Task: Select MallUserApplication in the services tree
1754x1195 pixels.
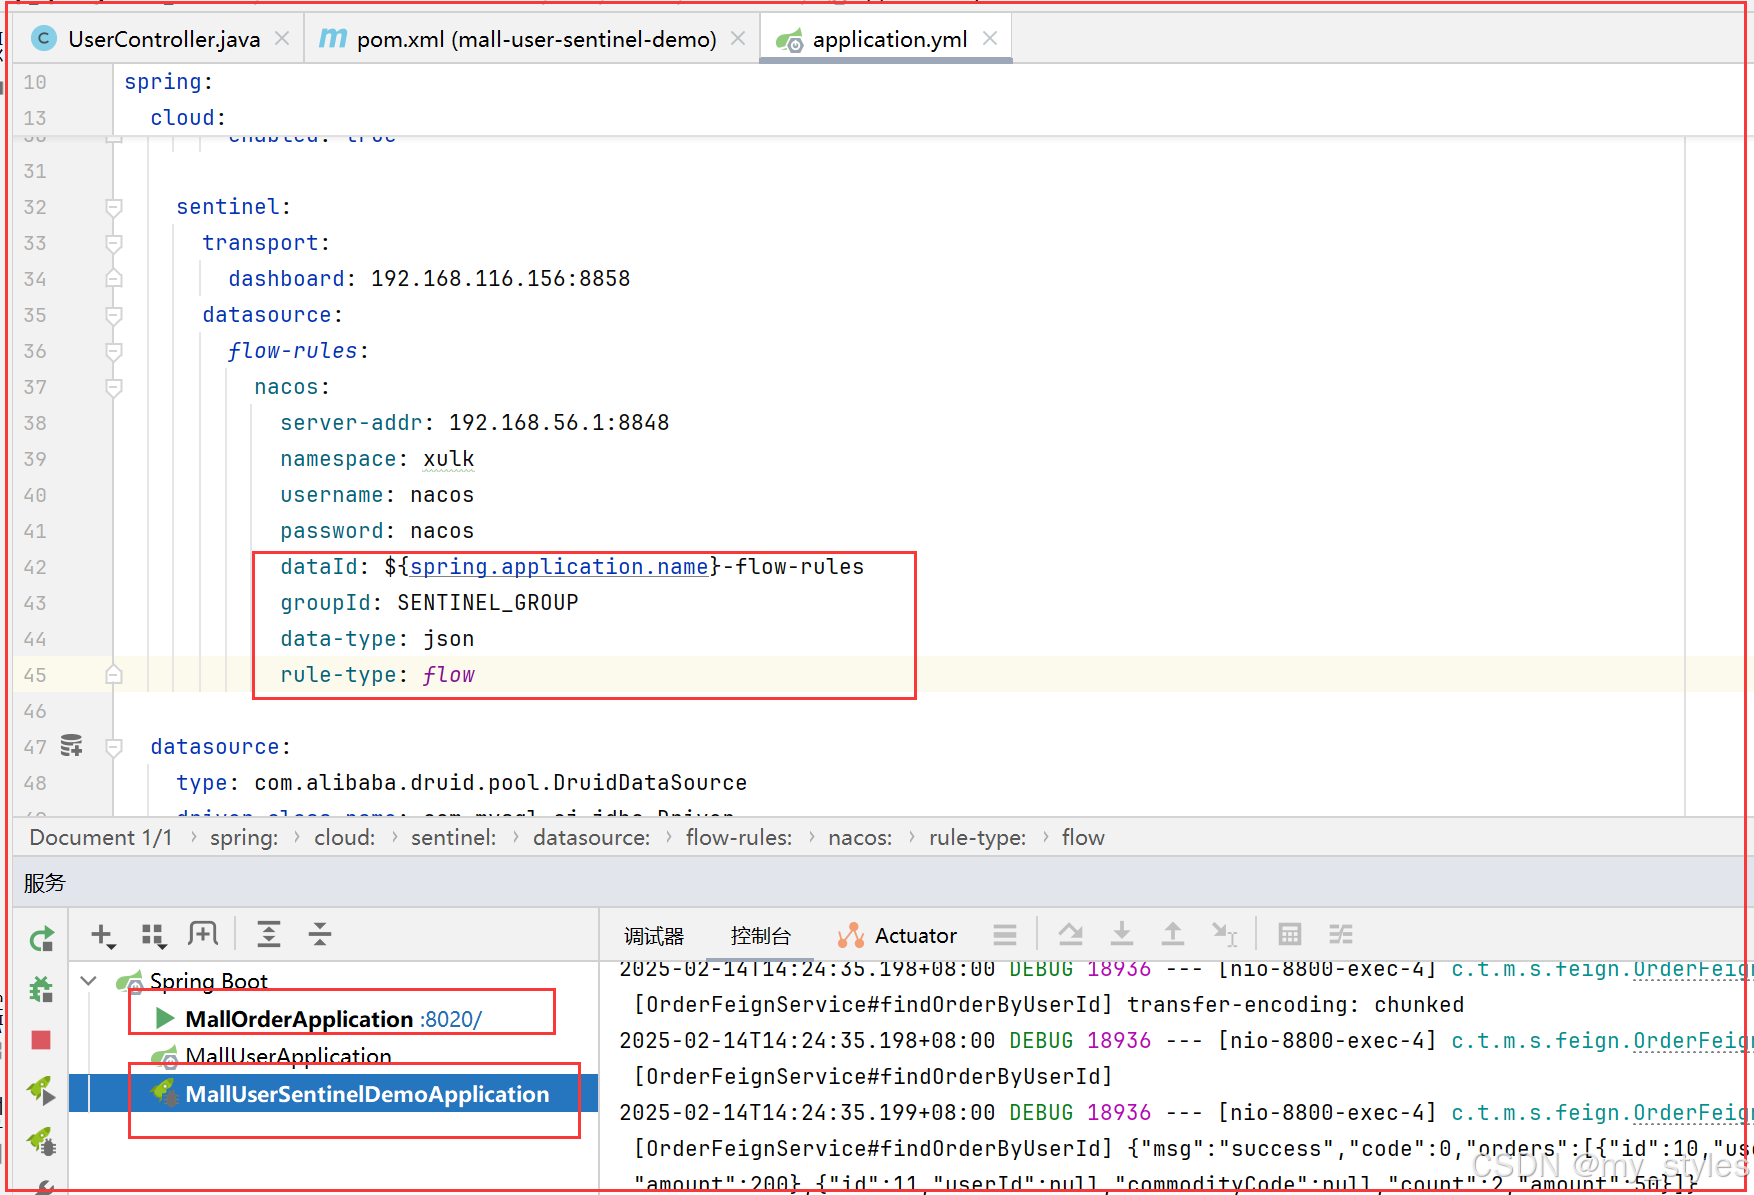Action: click(288, 1056)
